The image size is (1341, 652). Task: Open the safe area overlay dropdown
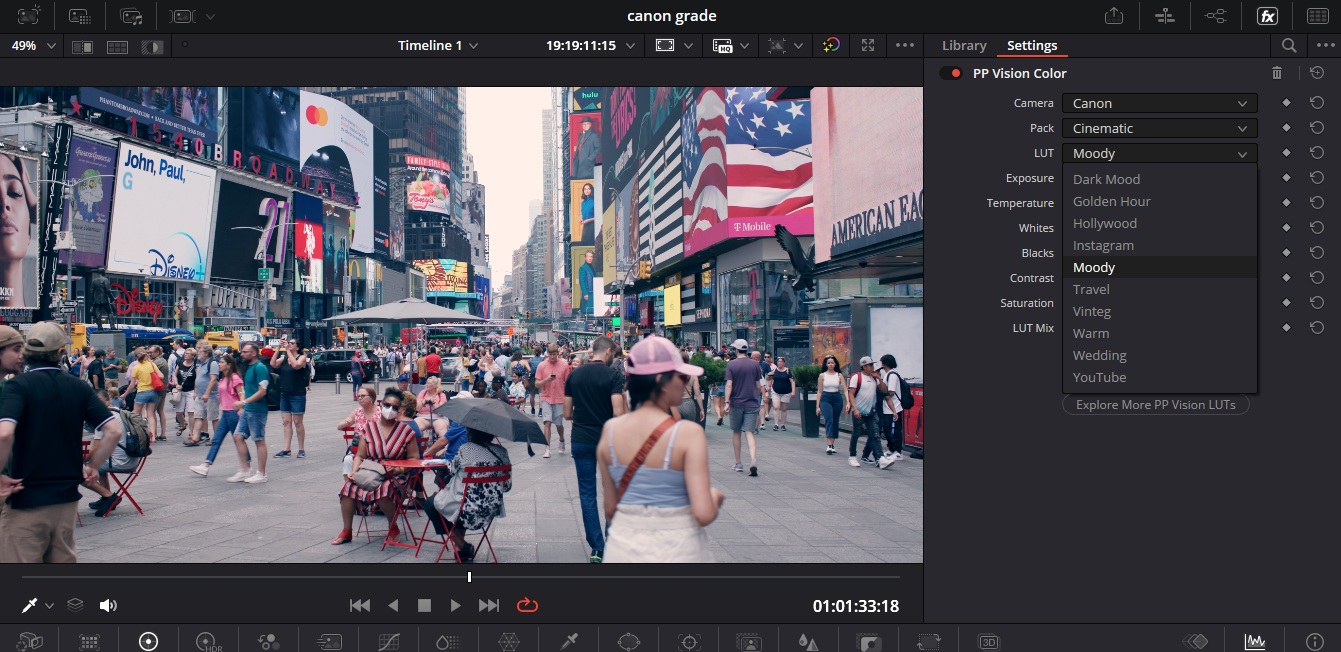click(x=673, y=46)
